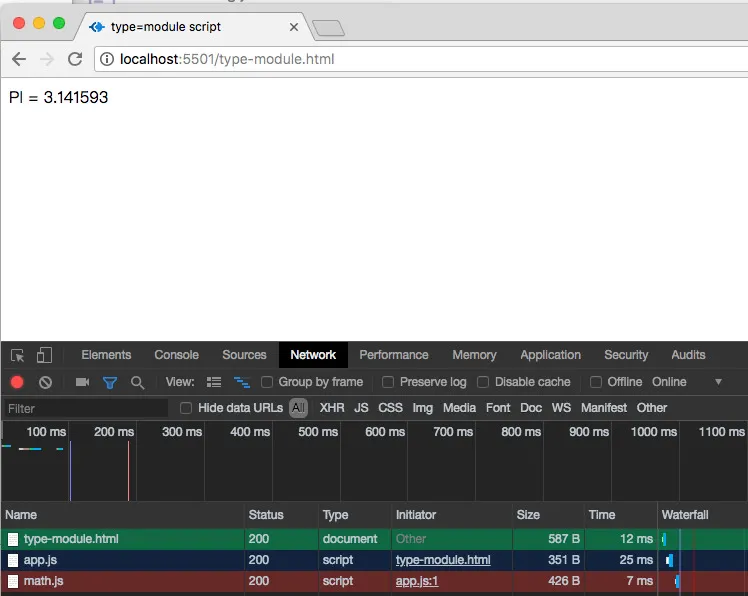Toggle the network filter funnel icon
Image resolution: width=748 pixels, height=596 pixels.
click(110, 382)
